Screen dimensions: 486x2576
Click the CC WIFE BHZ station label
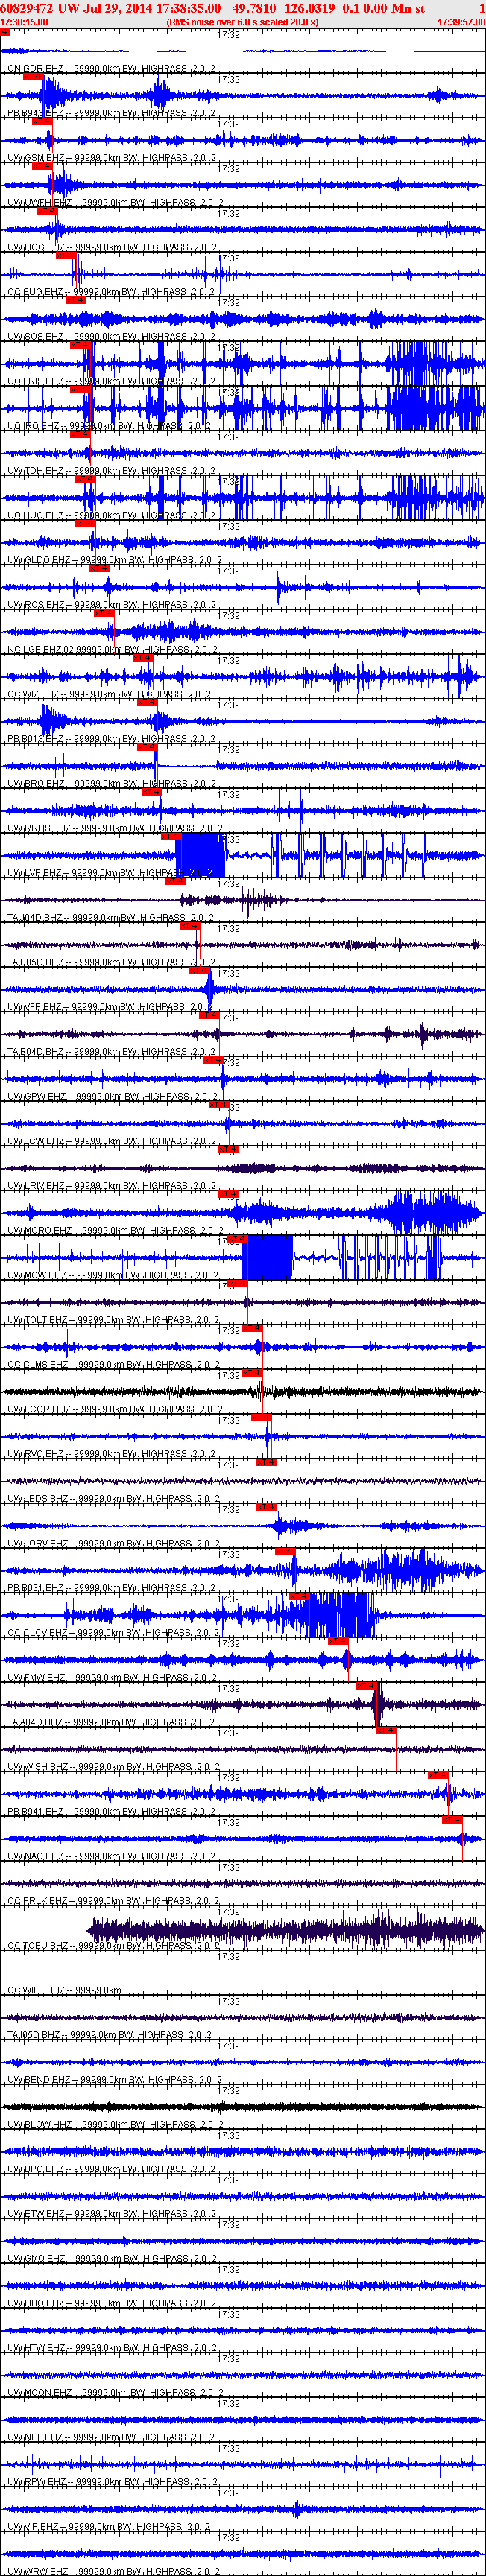coord(37,1991)
